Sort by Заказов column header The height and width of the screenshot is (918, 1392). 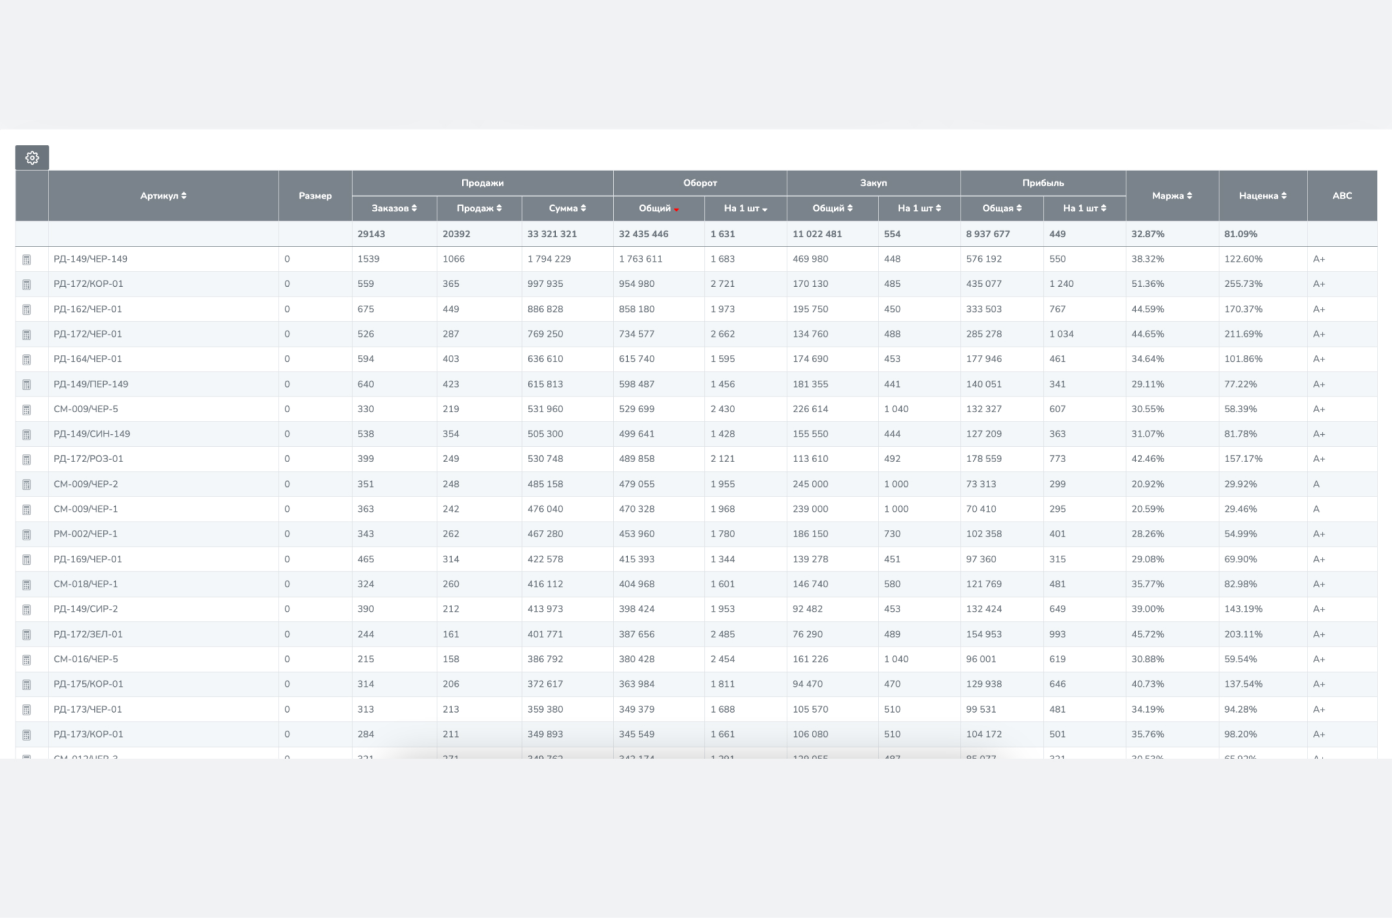(x=394, y=209)
